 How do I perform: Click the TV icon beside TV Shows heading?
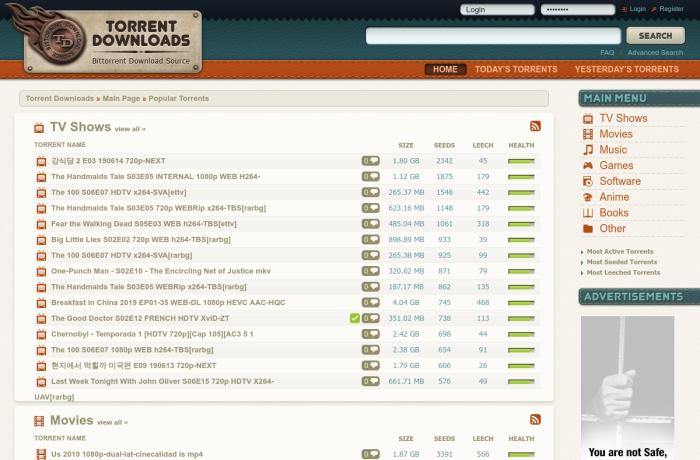point(39,128)
